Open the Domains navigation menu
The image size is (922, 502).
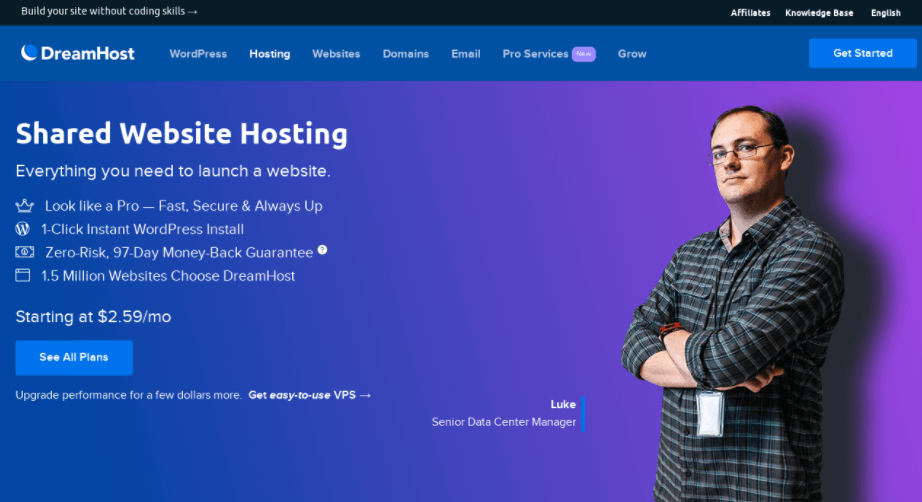[406, 53]
